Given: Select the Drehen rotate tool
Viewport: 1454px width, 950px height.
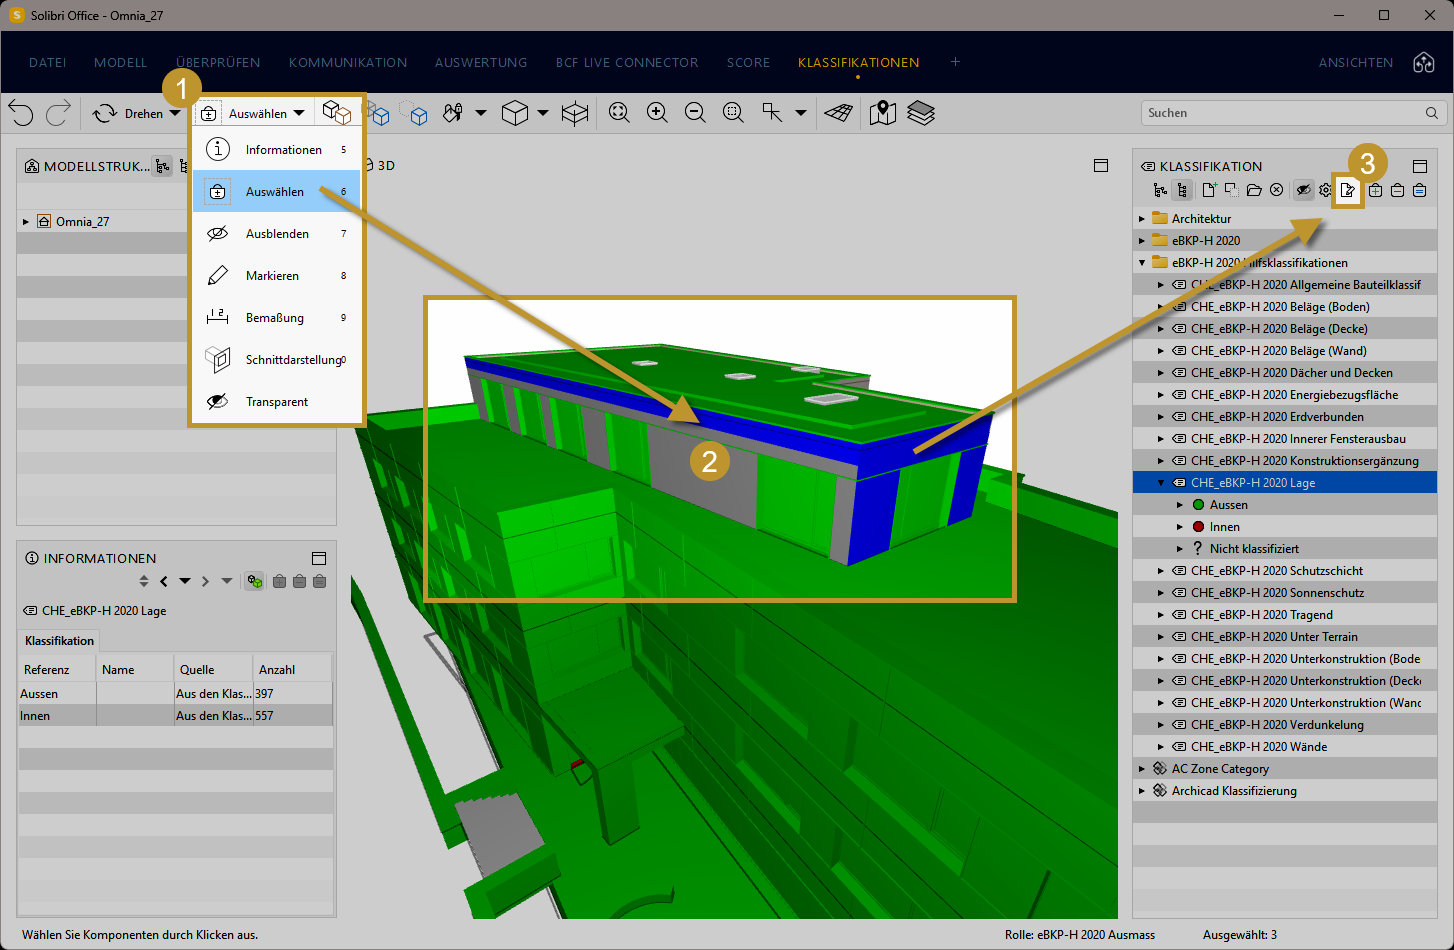Looking at the screenshot, I should (128, 113).
